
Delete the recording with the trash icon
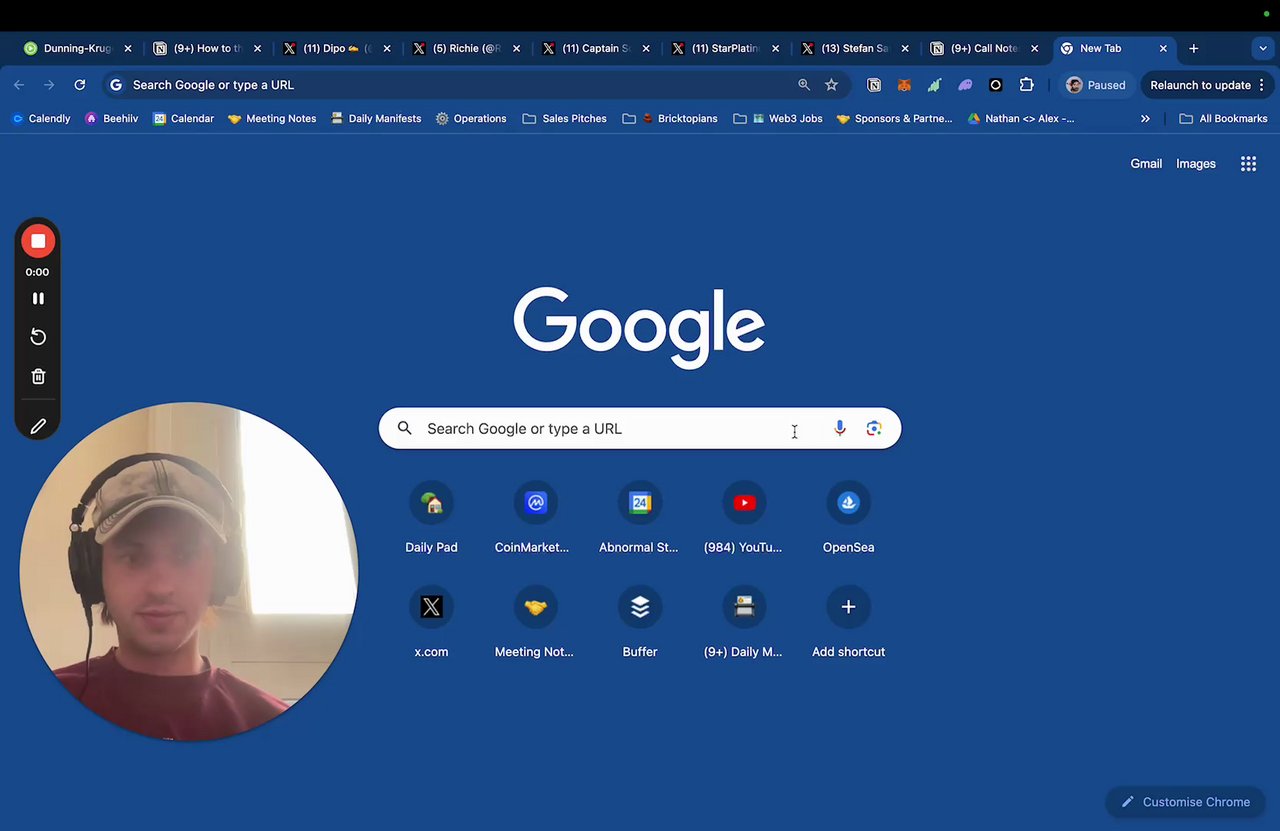38,376
